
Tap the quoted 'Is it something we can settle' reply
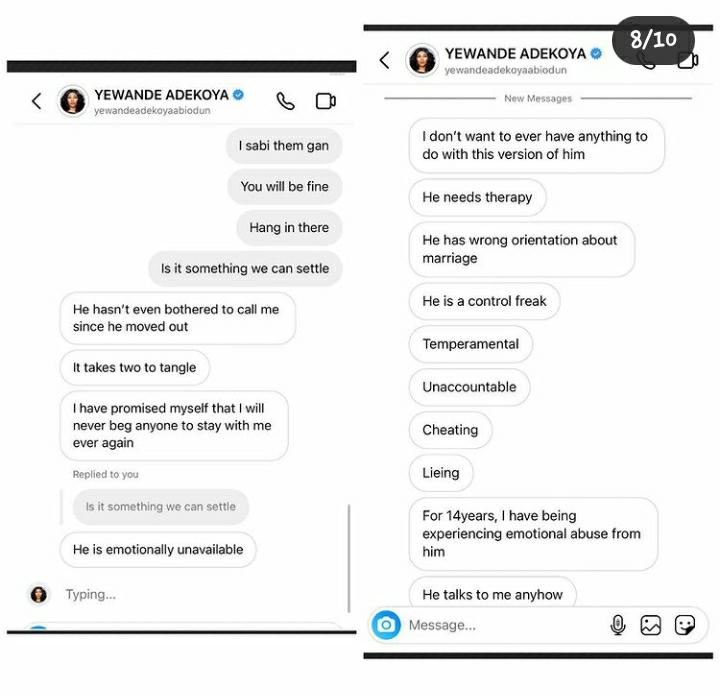[161, 507]
